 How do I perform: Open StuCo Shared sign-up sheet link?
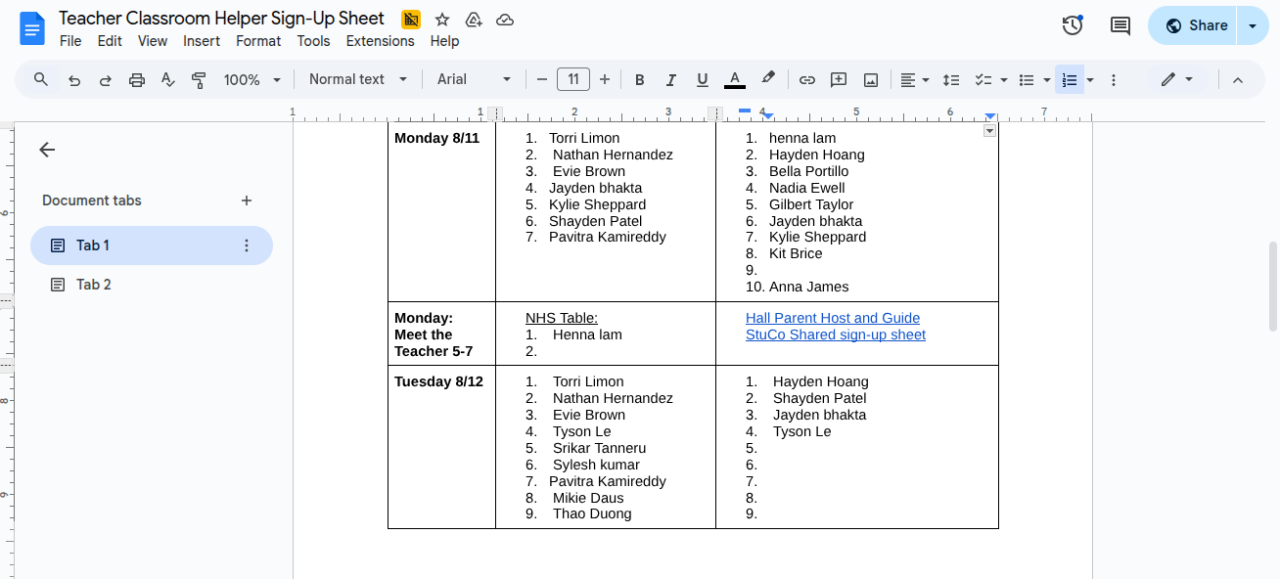tap(835, 335)
